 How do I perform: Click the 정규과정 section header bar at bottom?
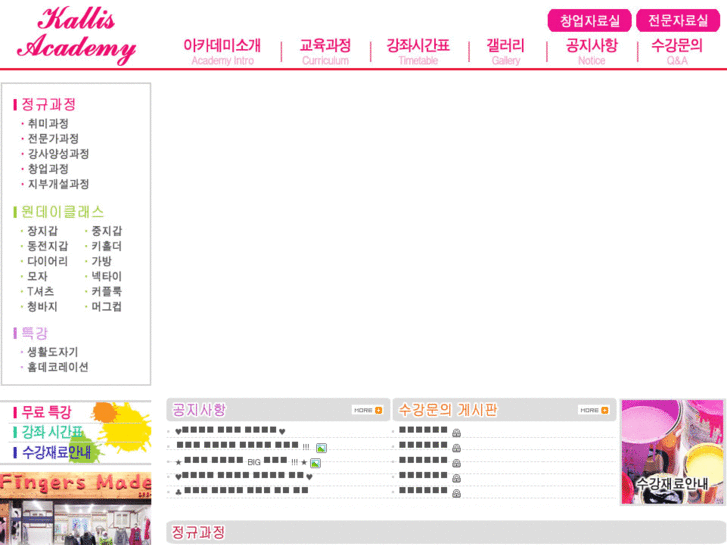click(446, 532)
